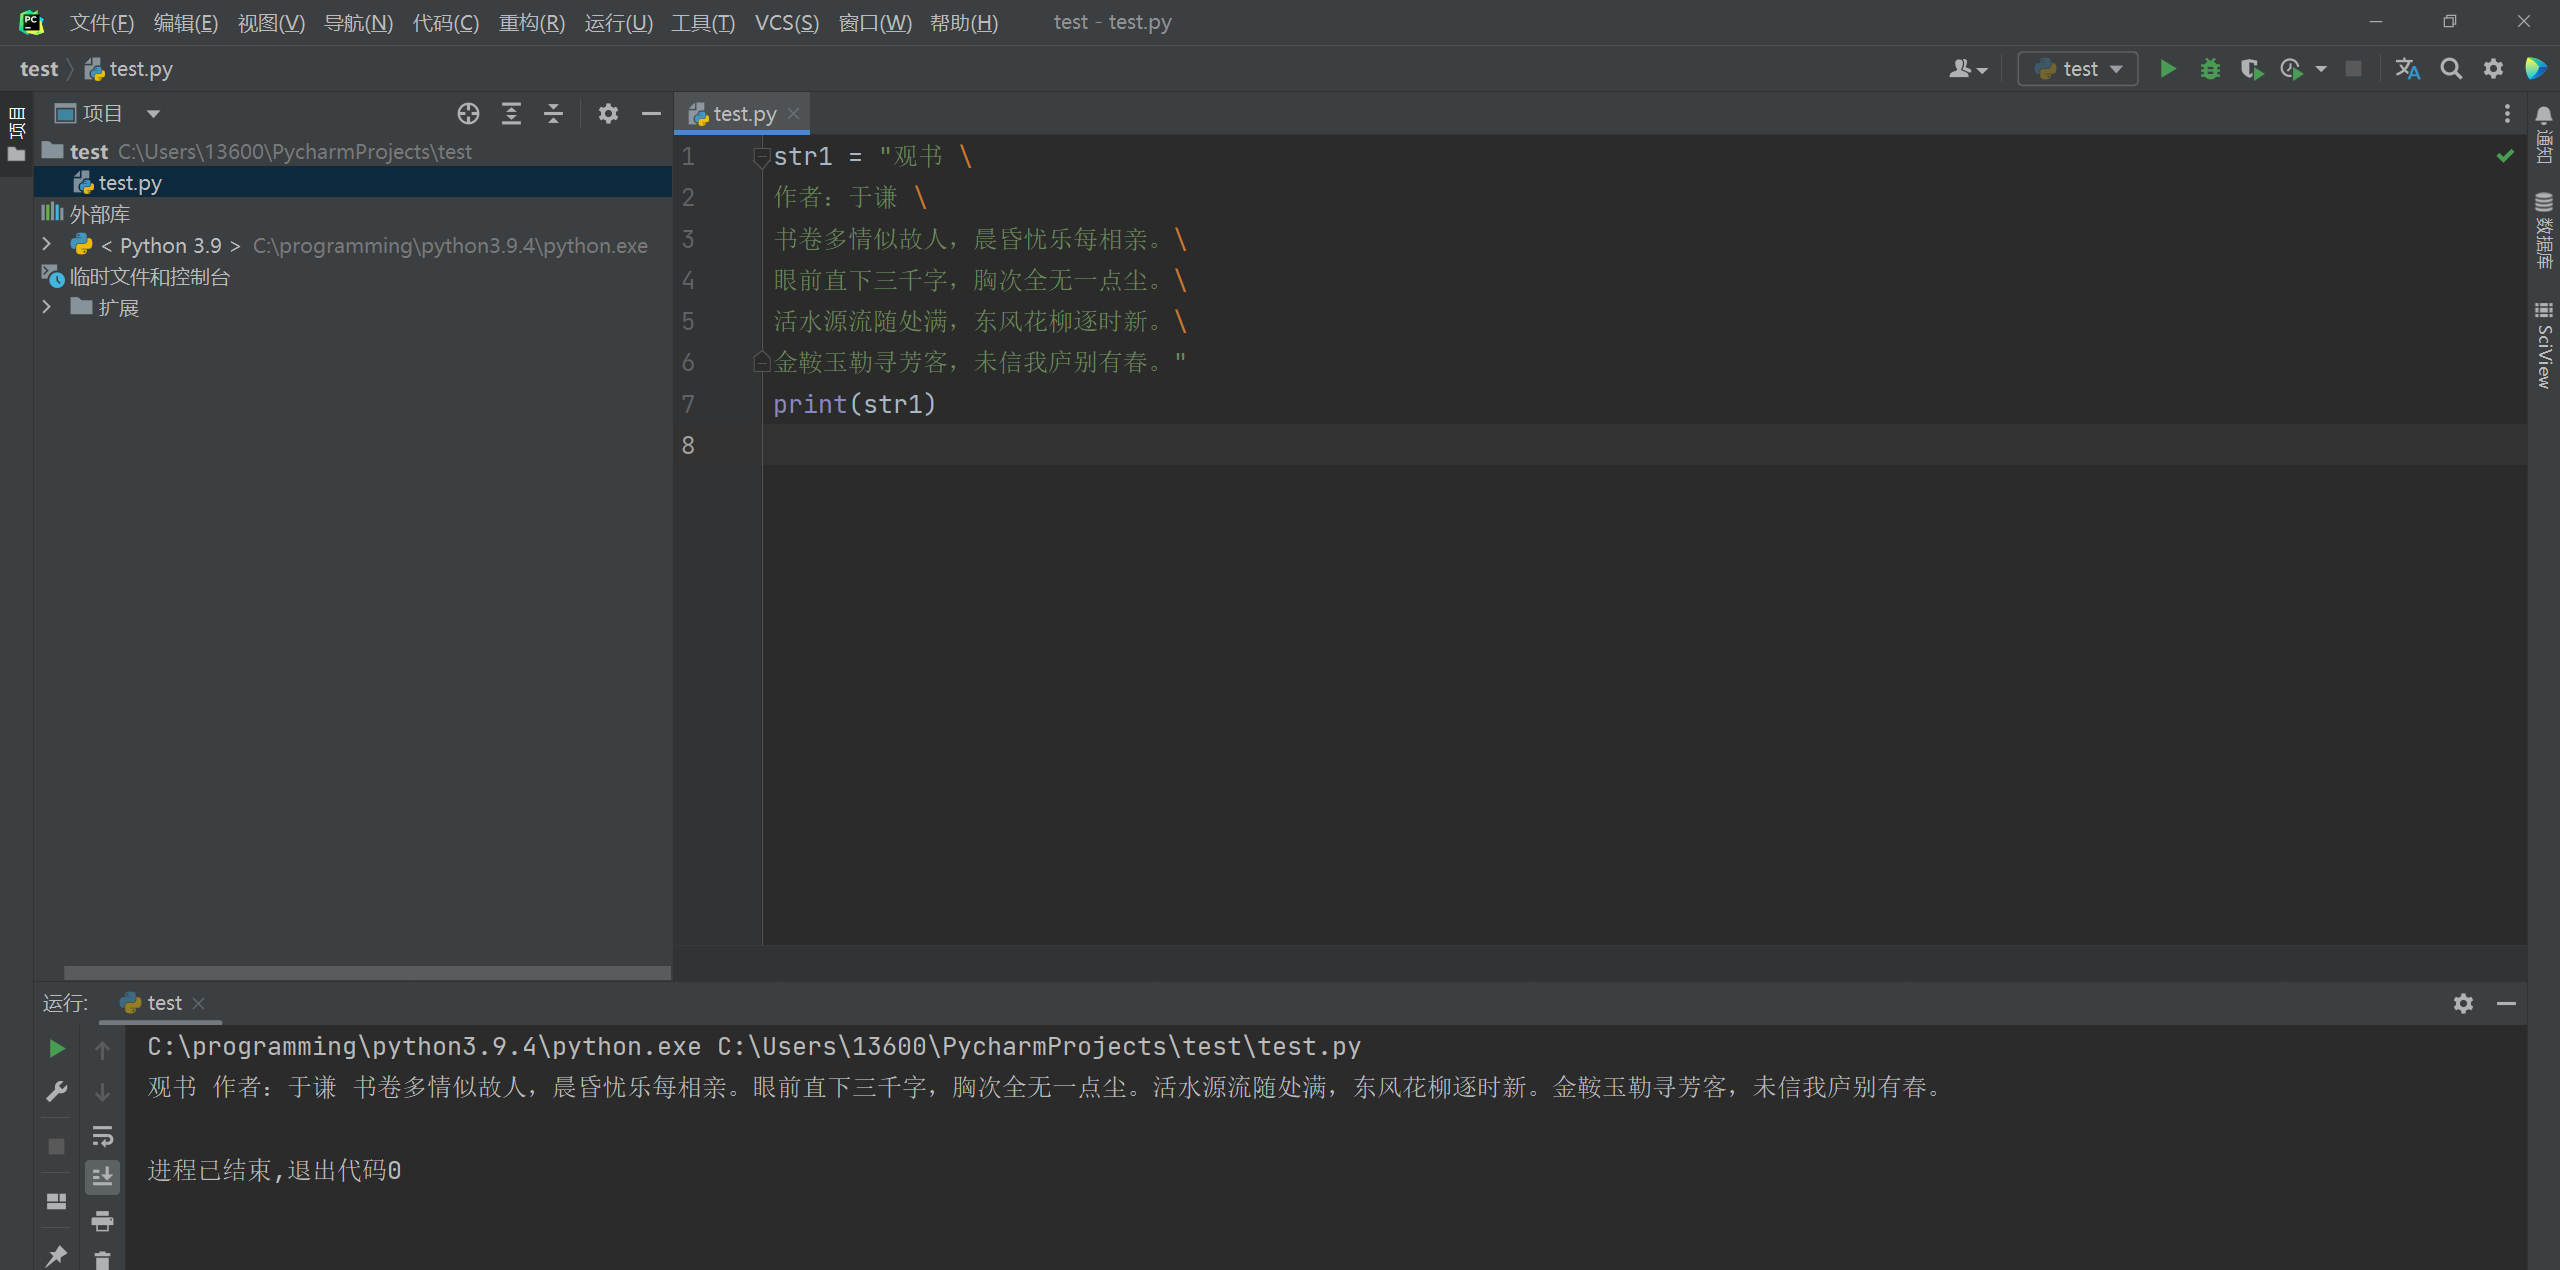Viewport: 2560px width, 1270px height.
Task: Print the run console output
Action: click(102, 1221)
